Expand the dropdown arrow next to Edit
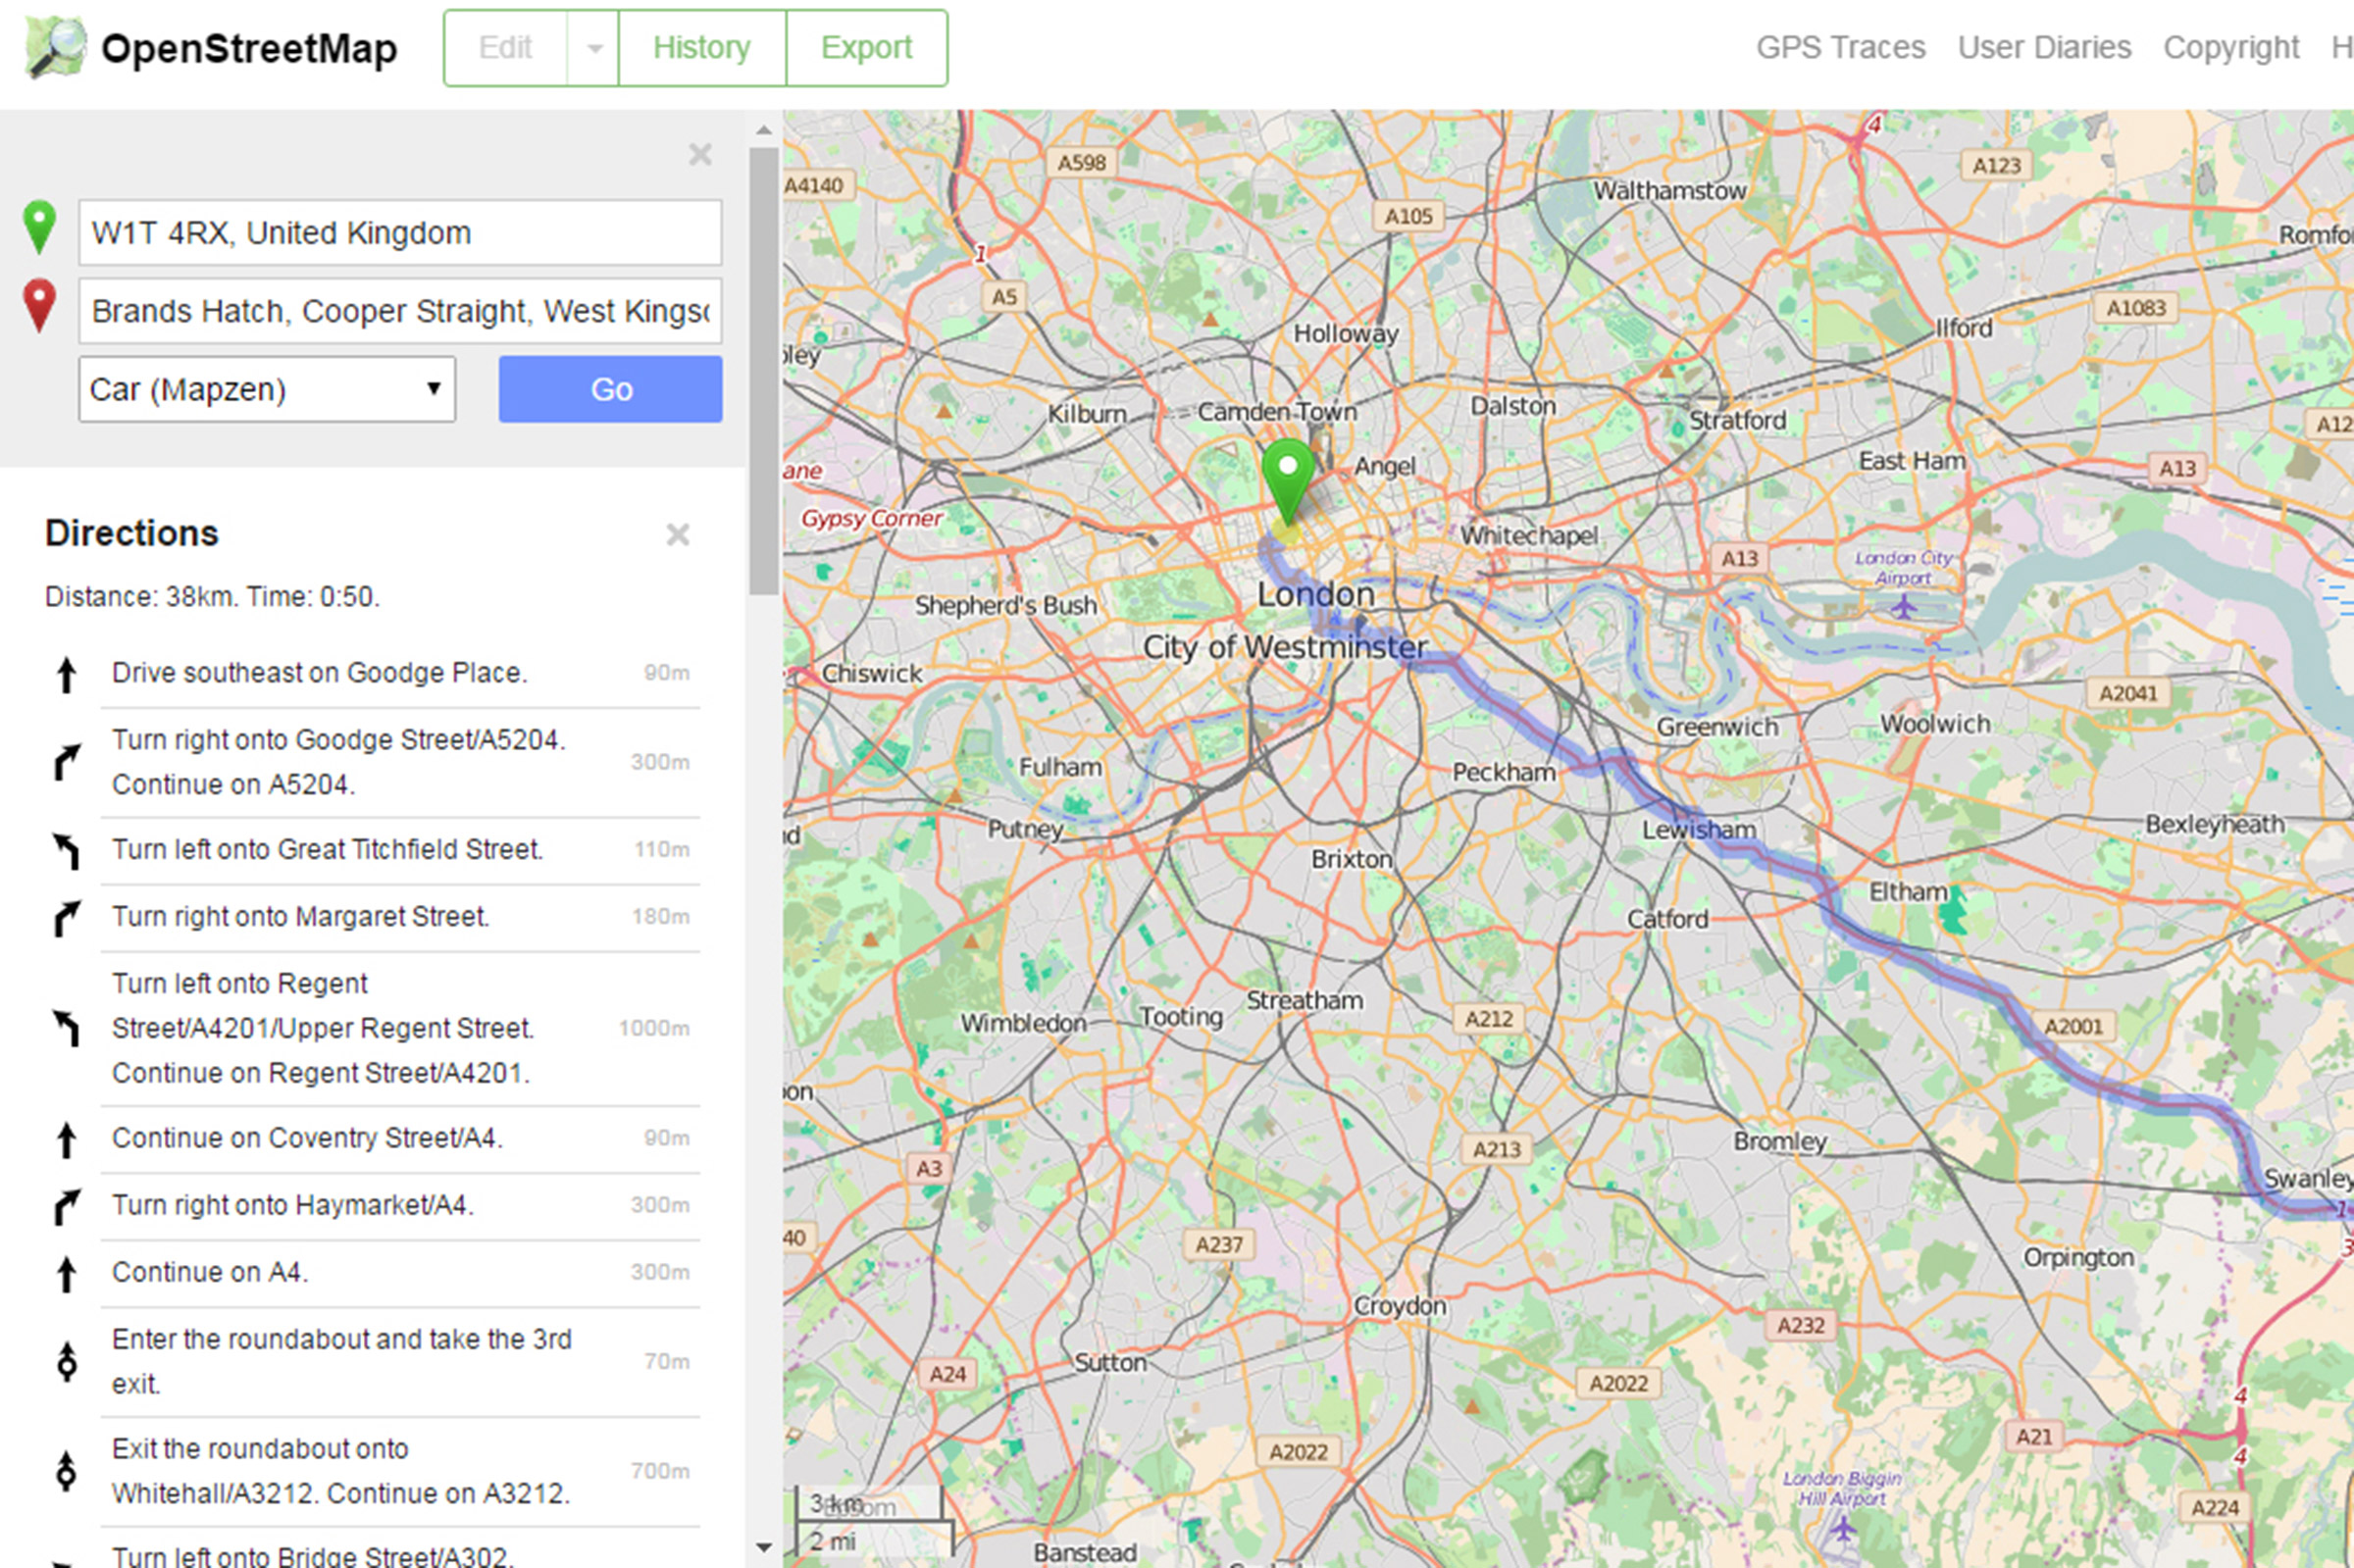Viewport: 2354px width, 1568px height. coord(595,47)
